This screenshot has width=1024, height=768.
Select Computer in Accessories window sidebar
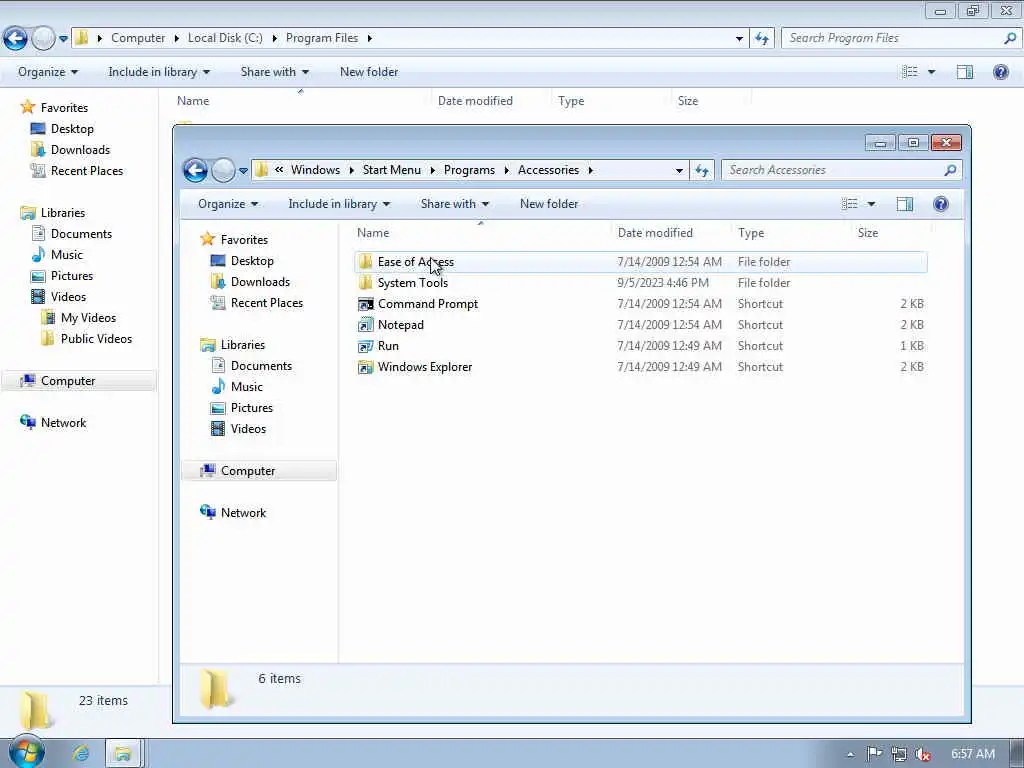[x=248, y=472]
